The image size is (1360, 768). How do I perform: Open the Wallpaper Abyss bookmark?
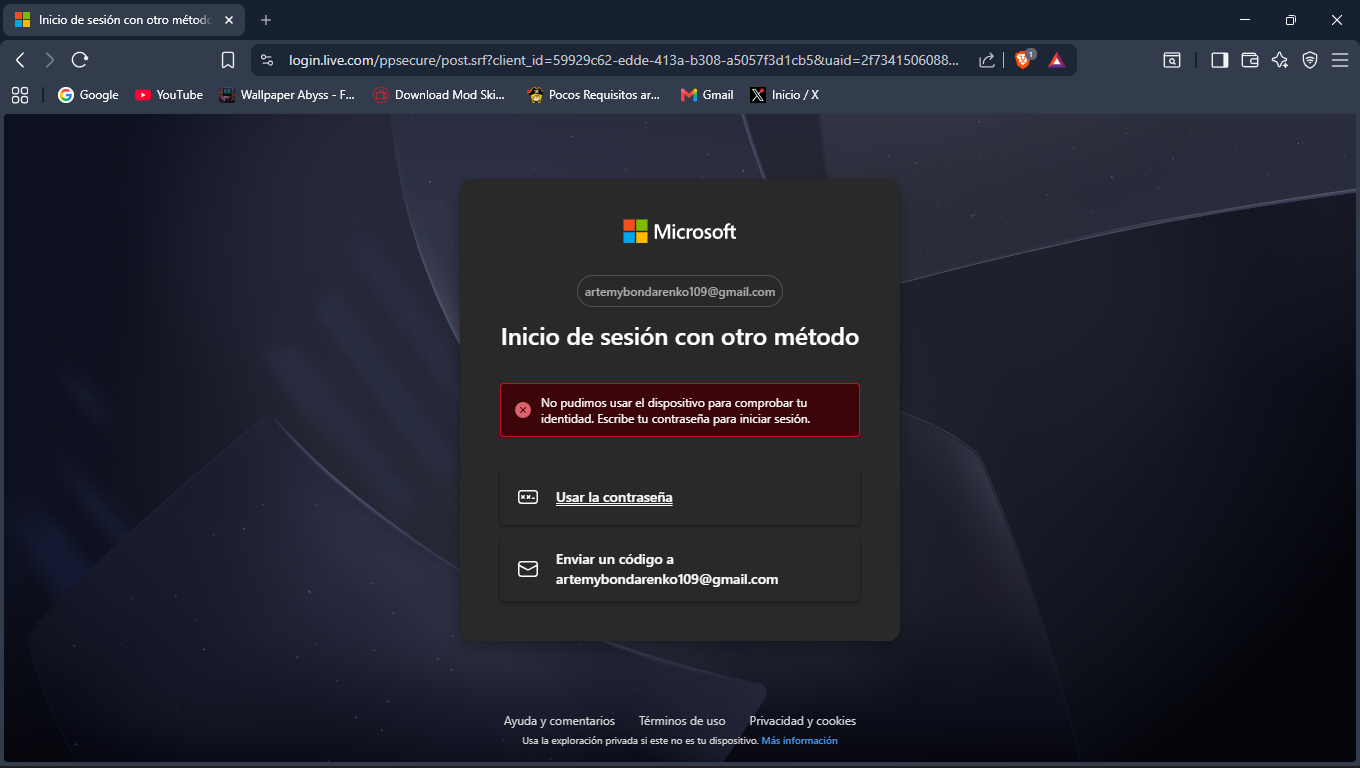click(287, 95)
